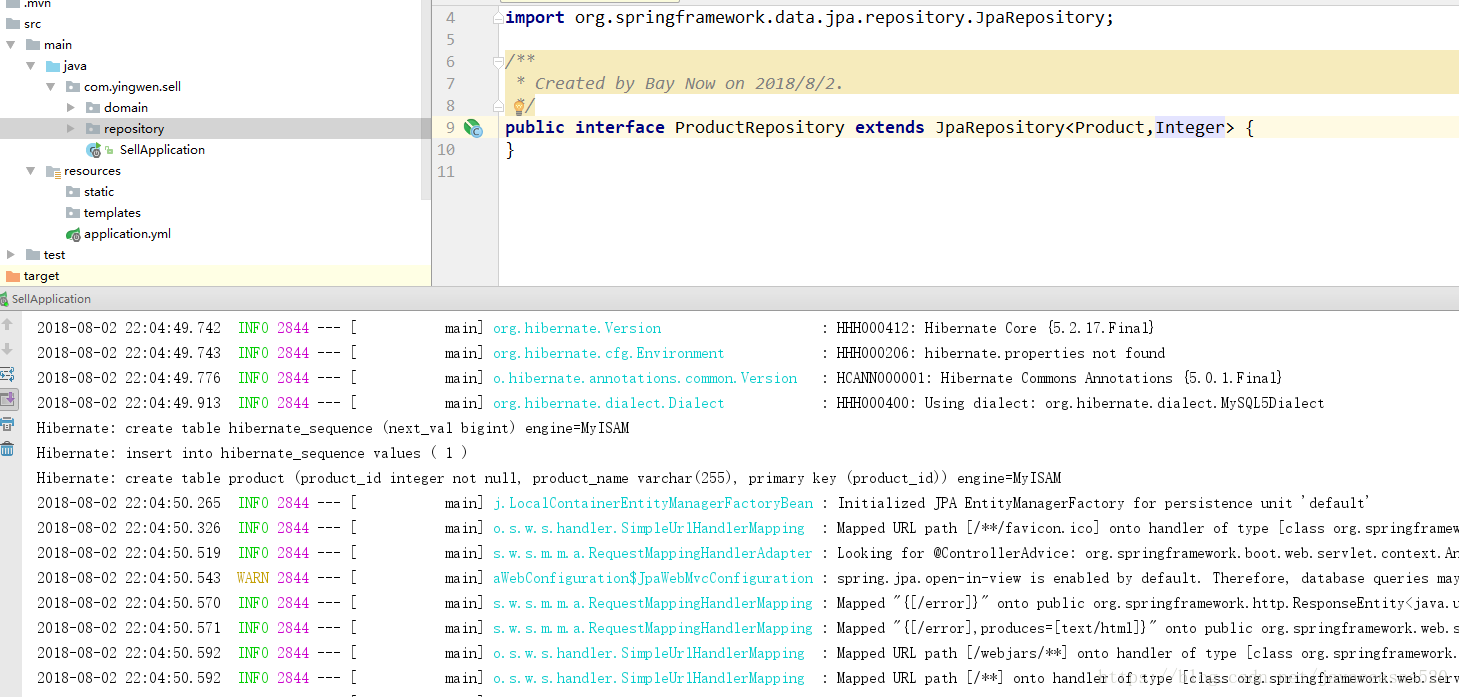Collapse the com.yingwen.sell package
The width and height of the screenshot is (1459, 697).
pos(51,87)
